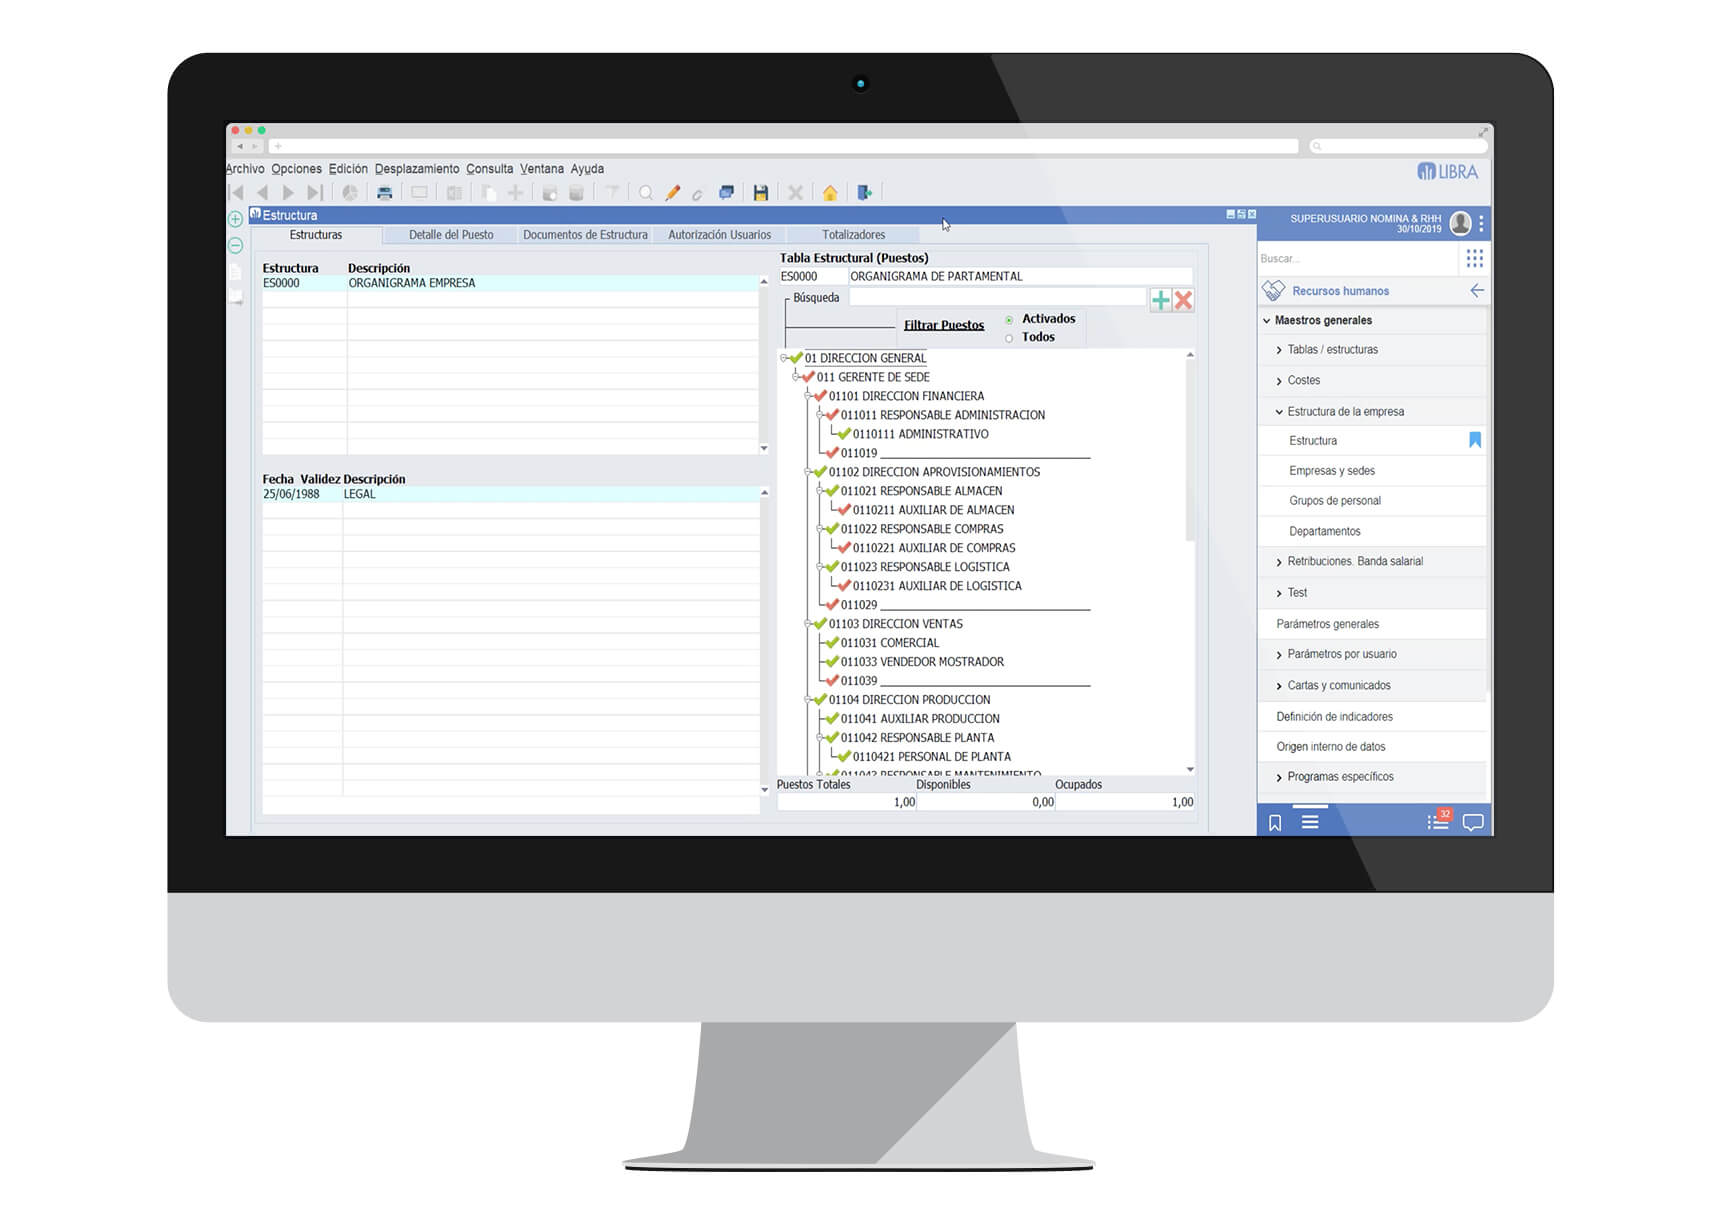Select the Todos radio button
This screenshot has width=1727, height=1221.
pyautogui.click(x=1009, y=338)
